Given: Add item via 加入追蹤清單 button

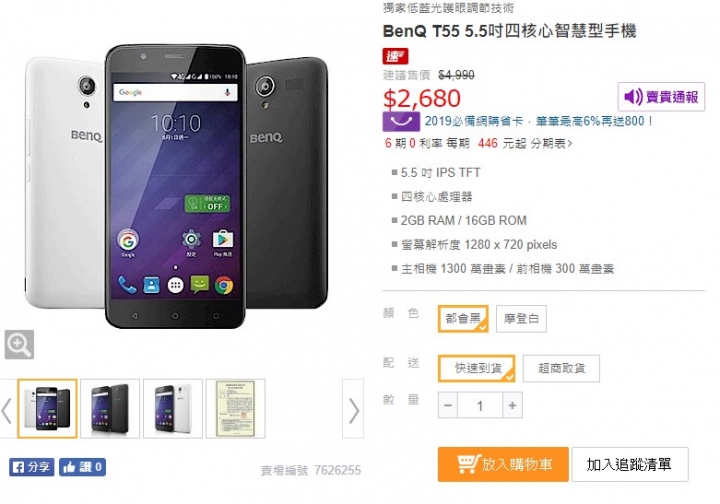Looking at the screenshot, I should 630,465.
